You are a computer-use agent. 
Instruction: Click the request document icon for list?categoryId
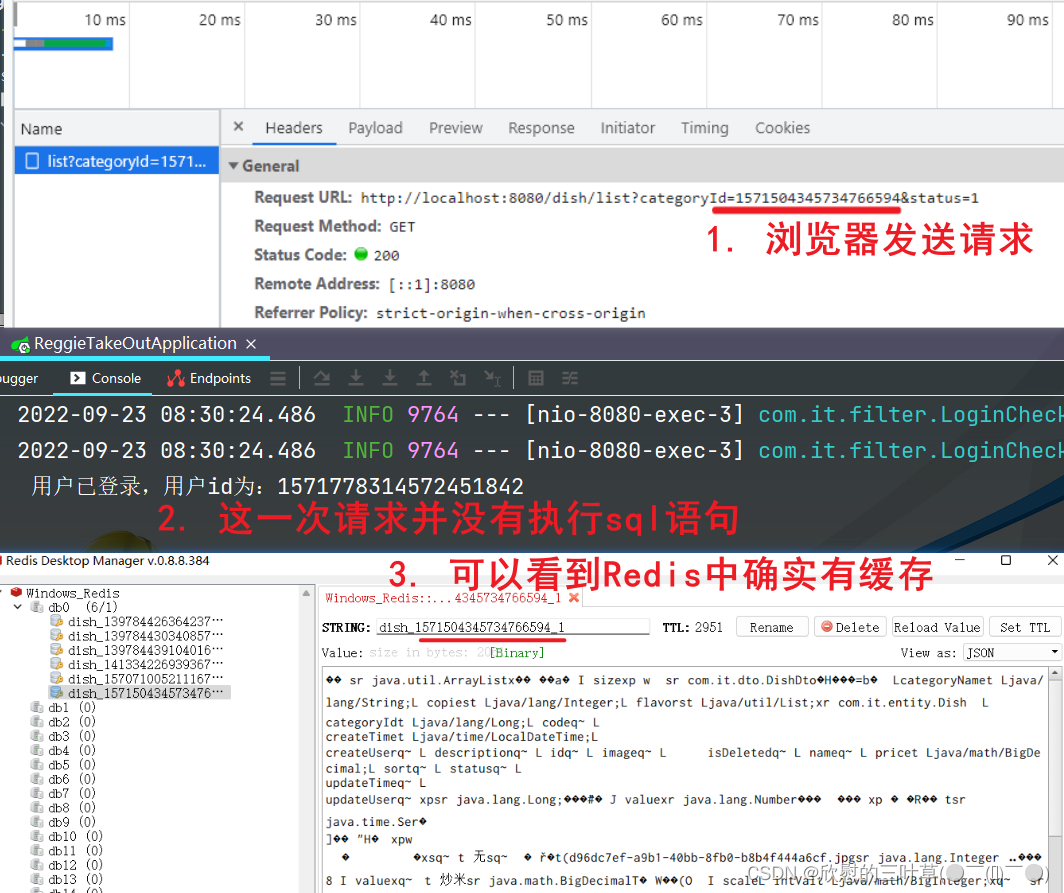(x=32, y=162)
